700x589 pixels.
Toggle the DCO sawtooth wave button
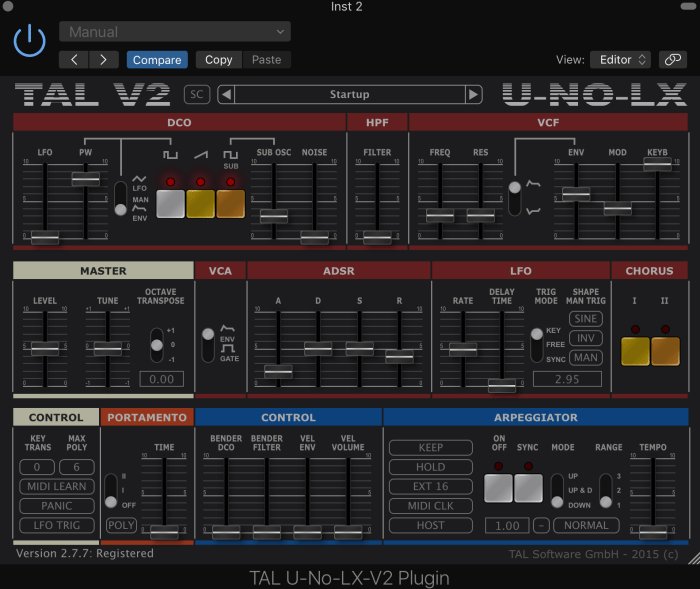point(200,203)
